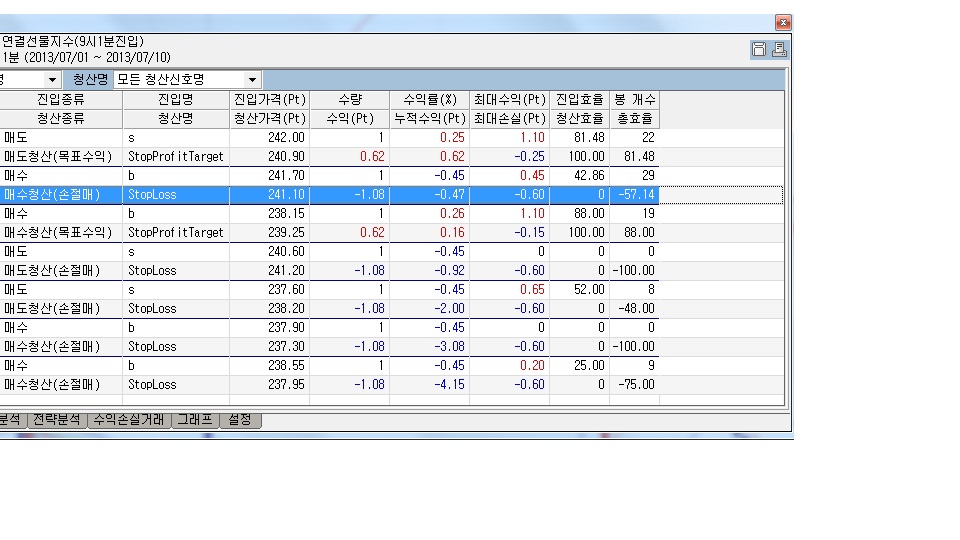Click the first 매도청산(목표수익) row label
This screenshot has width=960, height=540.
tap(58, 157)
